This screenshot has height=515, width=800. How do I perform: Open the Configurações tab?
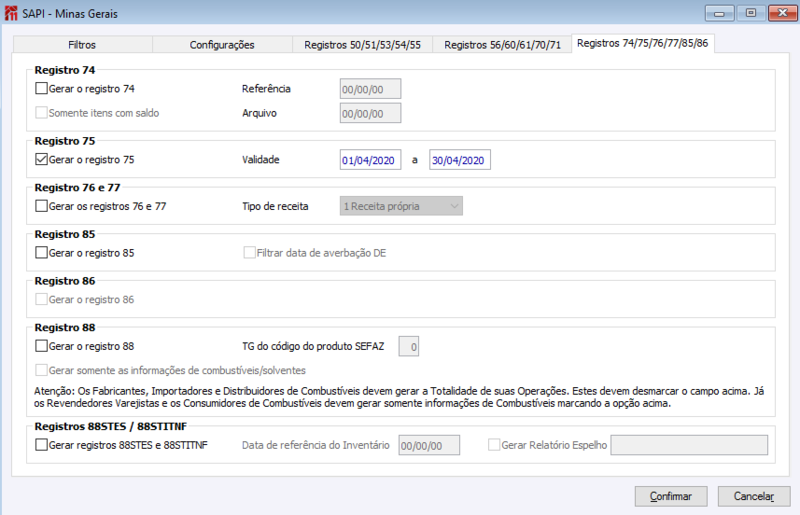[222, 45]
